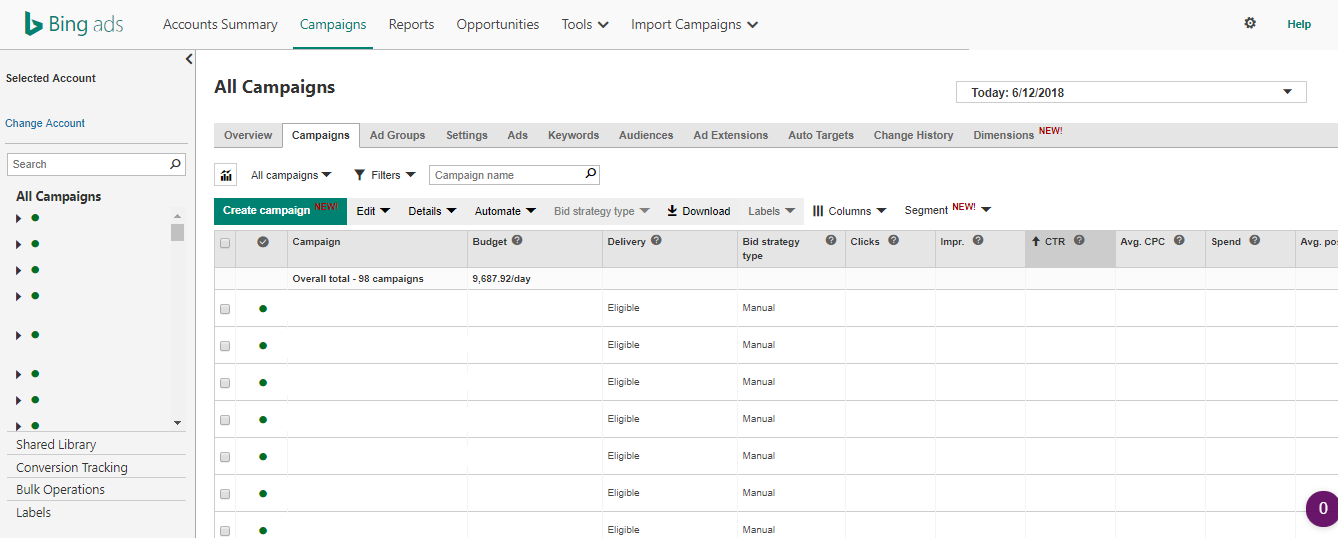The height and width of the screenshot is (538, 1338).
Task: Open the Opportunities page
Action: pyautogui.click(x=498, y=24)
